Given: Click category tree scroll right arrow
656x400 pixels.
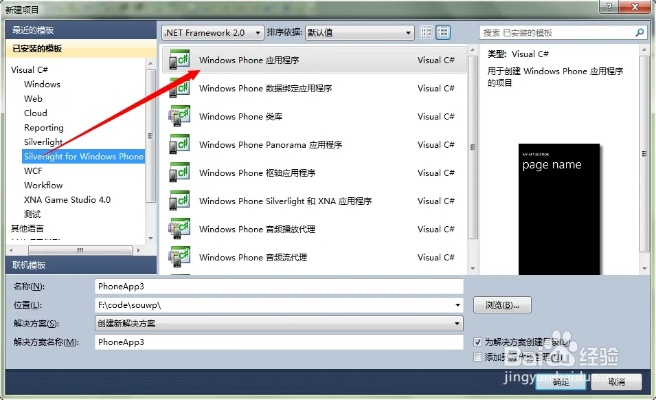Looking at the screenshot, I should 138,250.
